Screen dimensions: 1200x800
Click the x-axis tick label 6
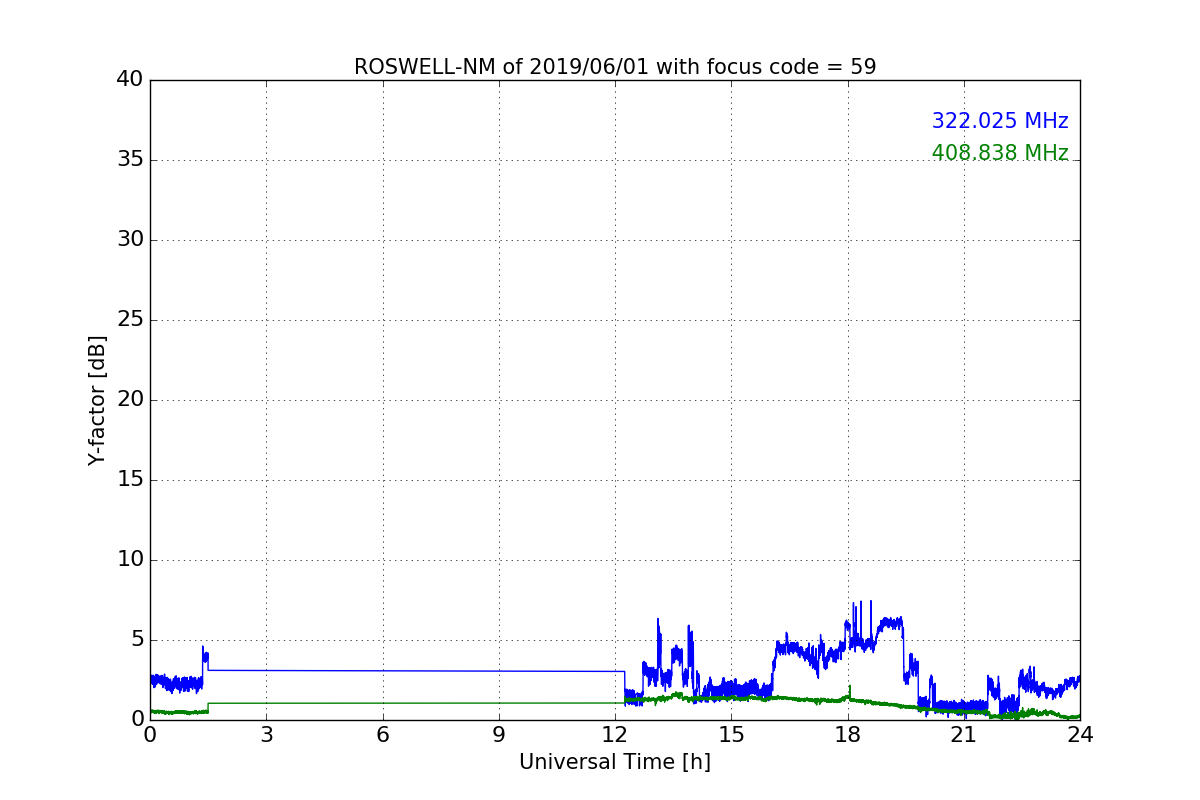click(382, 734)
